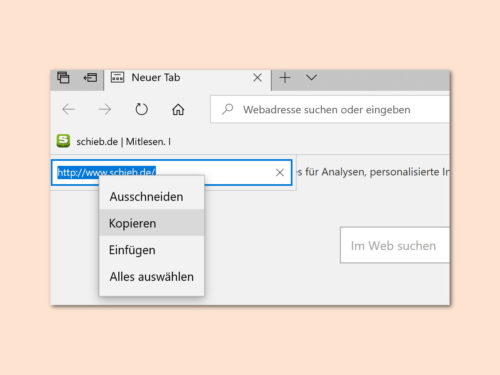
Task: Click the search magnifier in the address bar
Action: (228, 109)
